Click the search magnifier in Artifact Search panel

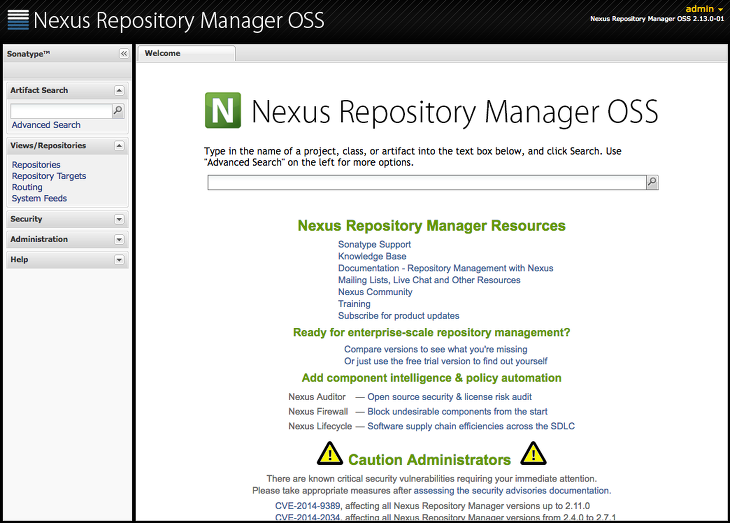tap(118, 110)
